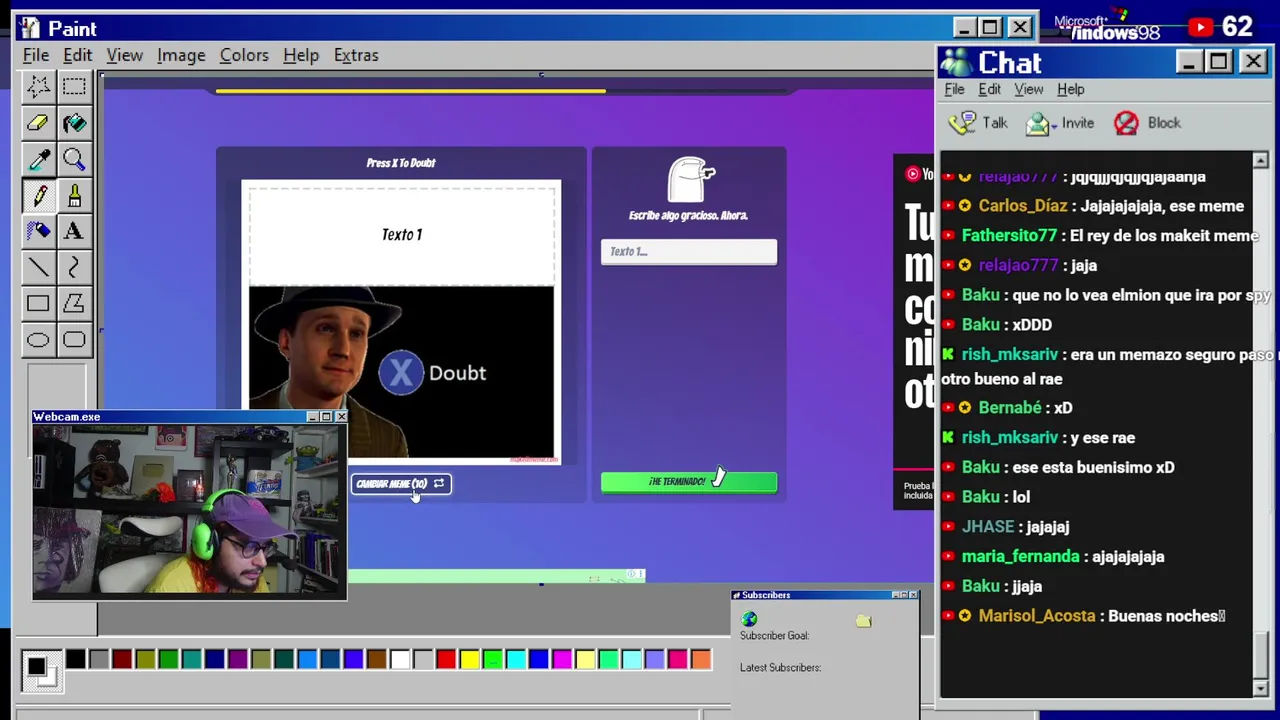Screen dimensions: 1280x720
Task: Select the rectangular Select tool in Paint
Action: (x=74, y=87)
